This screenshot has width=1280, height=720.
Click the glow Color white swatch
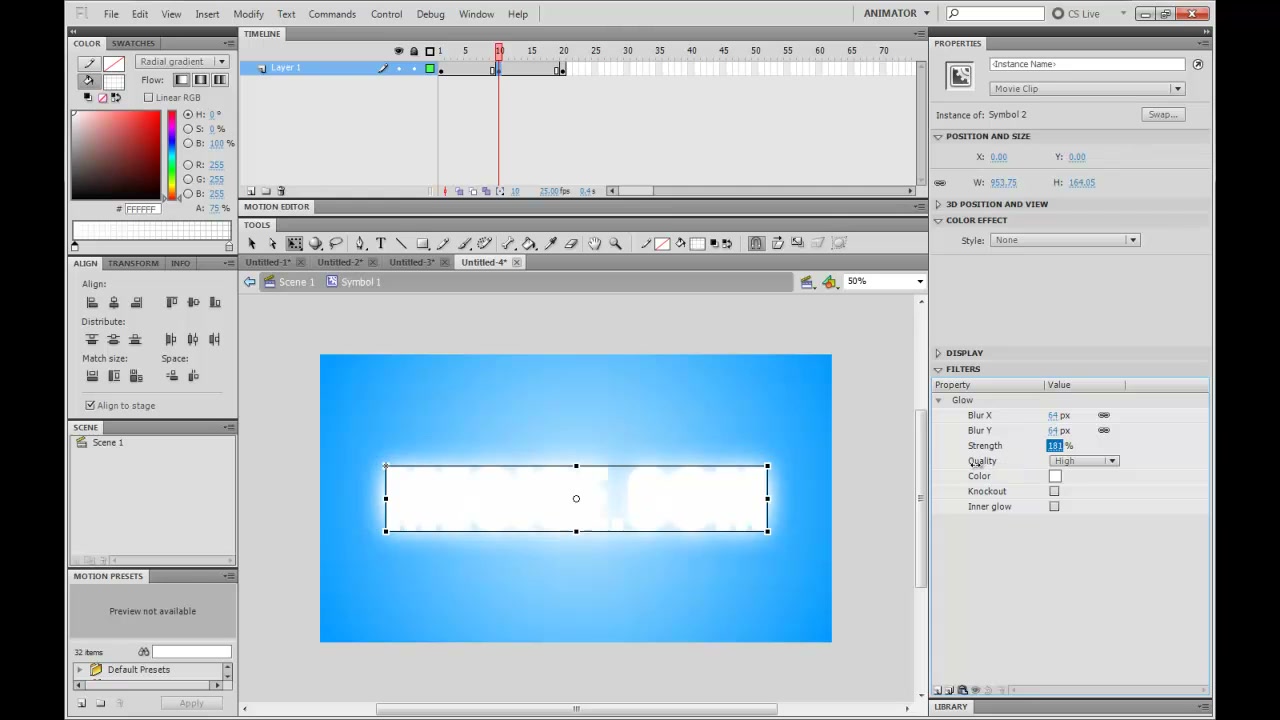(1055, 476)
